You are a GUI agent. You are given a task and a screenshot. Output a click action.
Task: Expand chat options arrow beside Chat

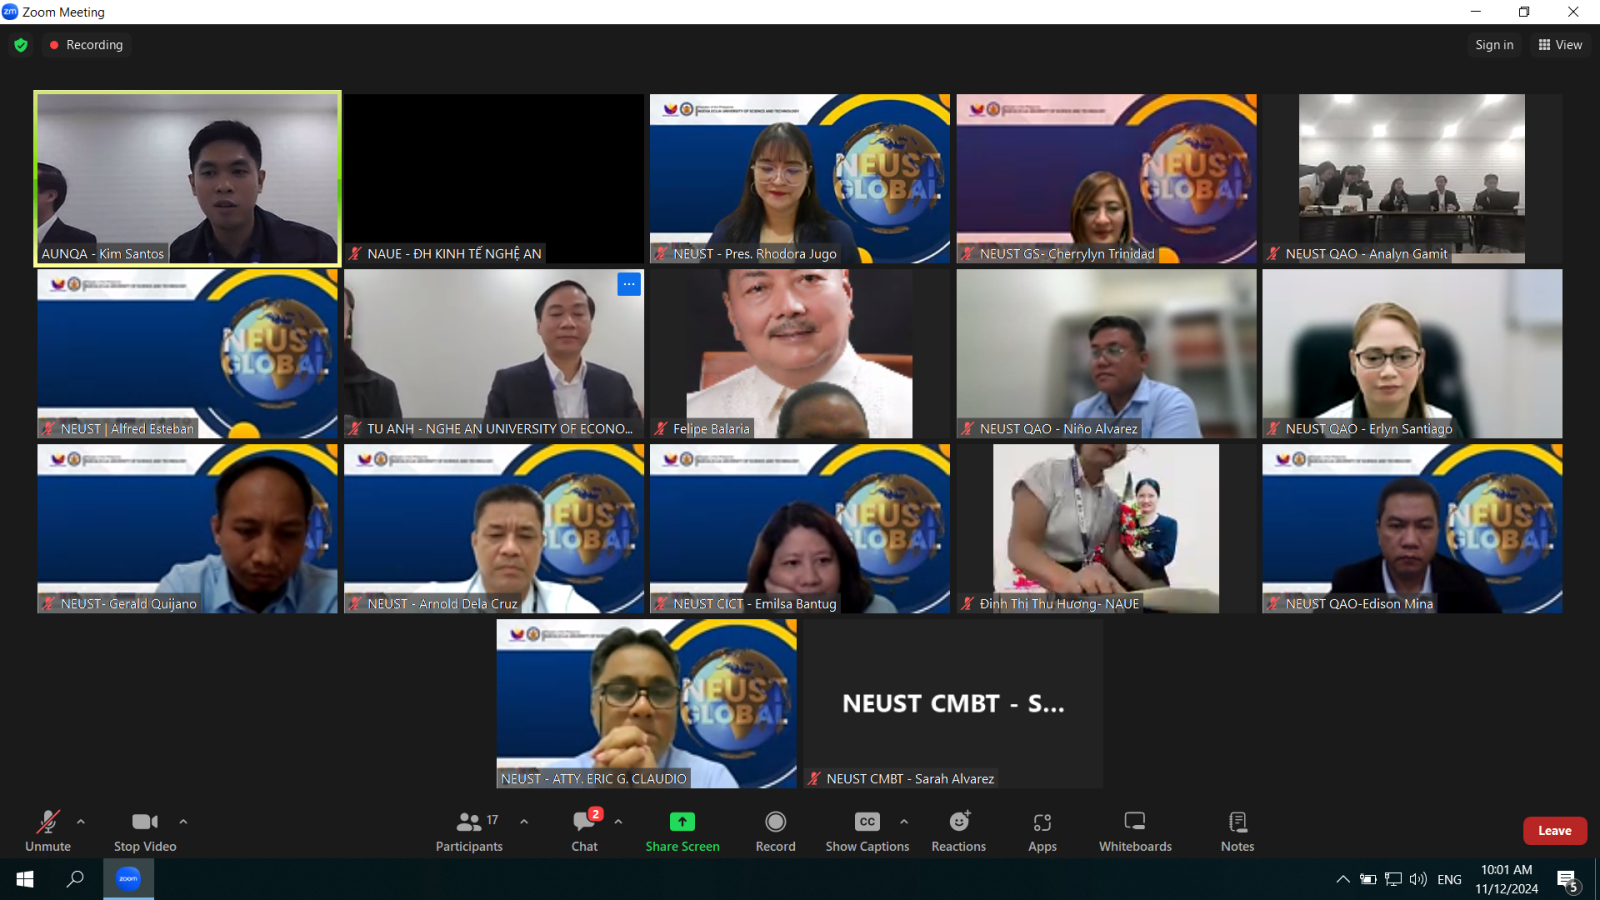coord(618,822)
